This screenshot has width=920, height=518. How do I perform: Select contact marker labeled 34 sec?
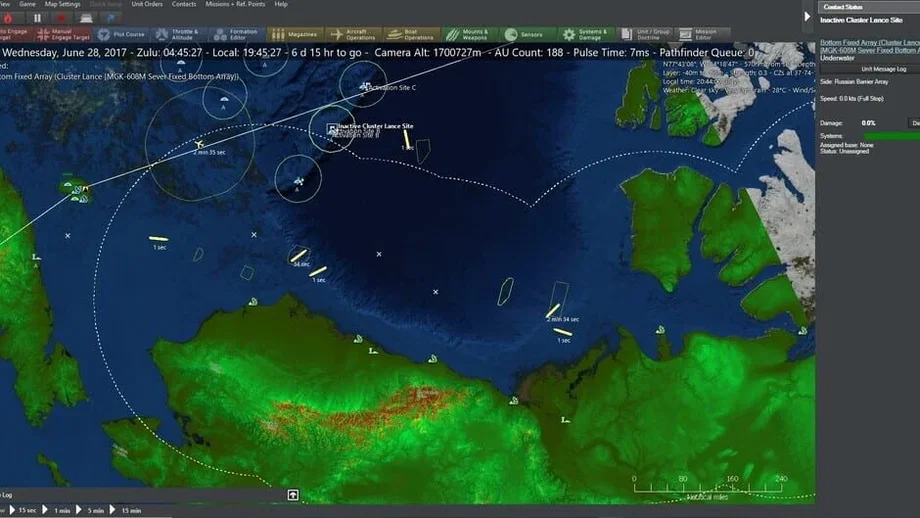coord(299,256)
